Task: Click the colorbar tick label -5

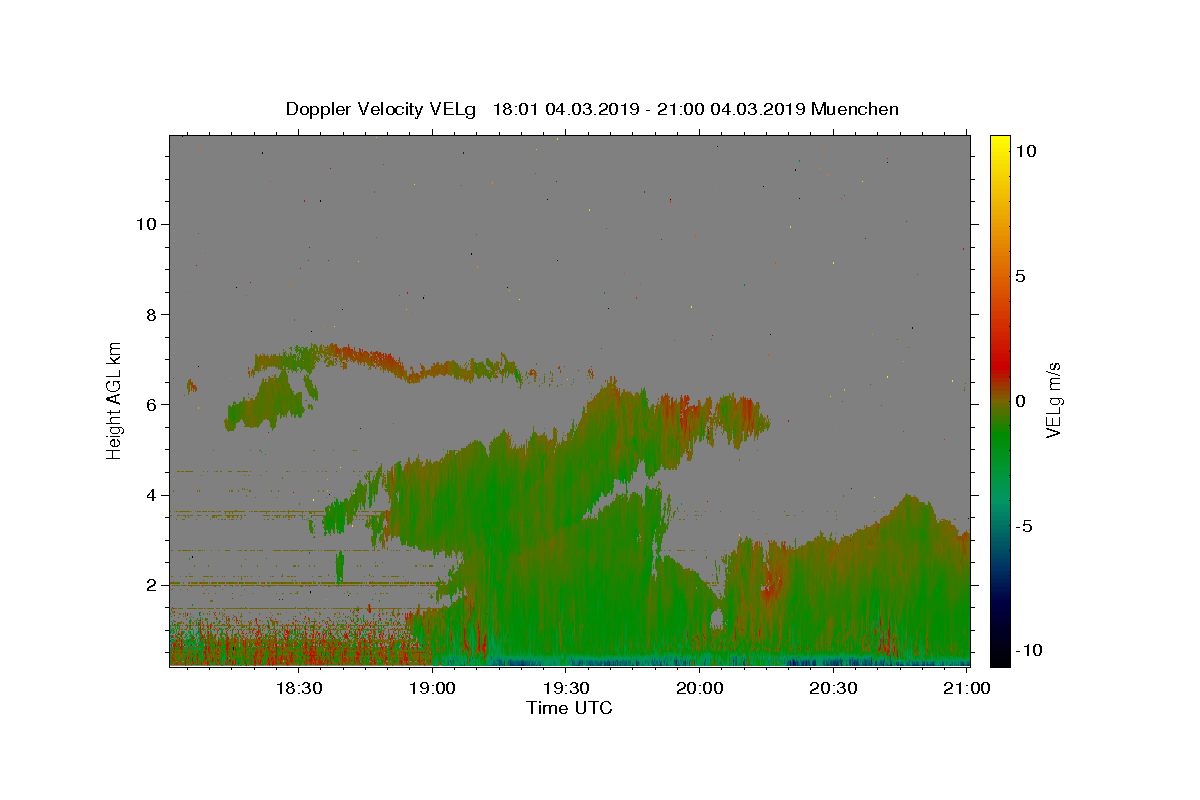Action: click(x=1023, y=526)
